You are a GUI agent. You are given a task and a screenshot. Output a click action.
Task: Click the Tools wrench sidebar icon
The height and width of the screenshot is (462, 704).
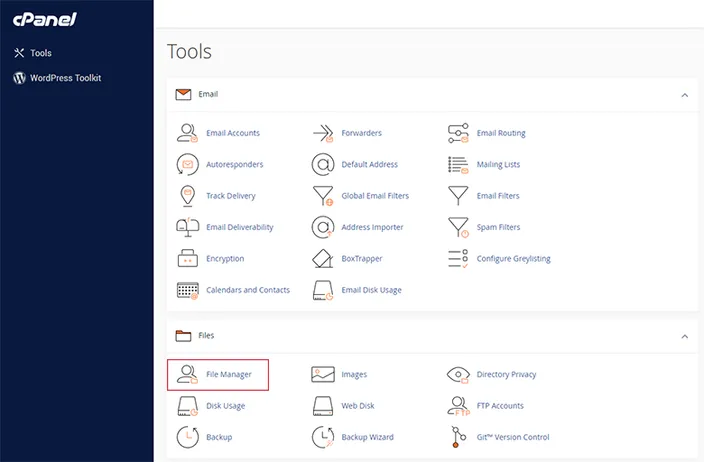19,53
